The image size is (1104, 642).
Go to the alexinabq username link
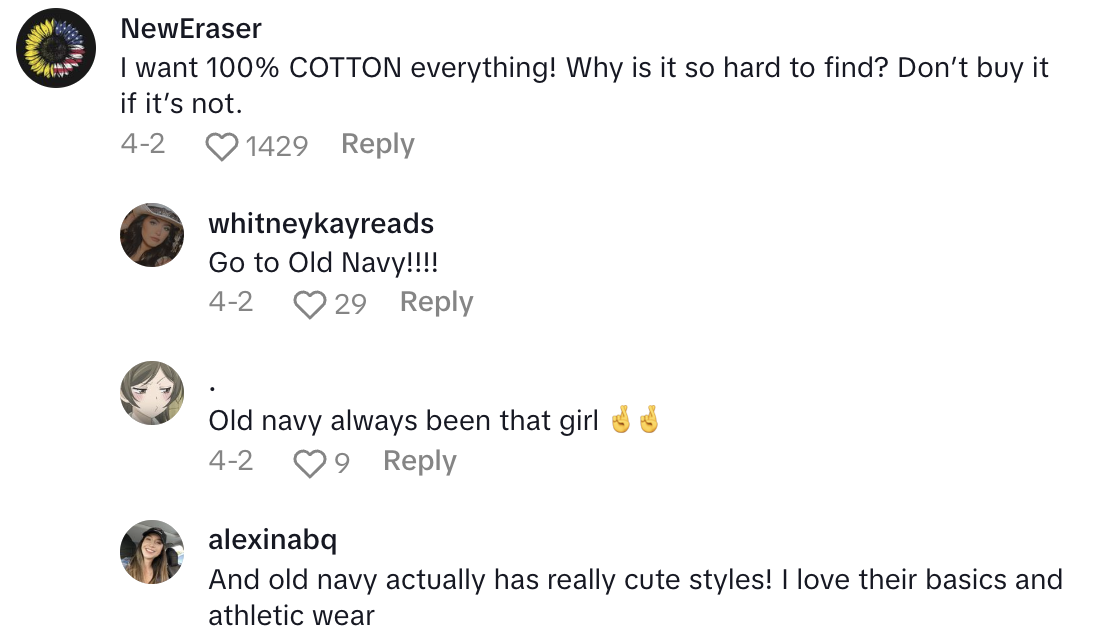click(272, 541)
